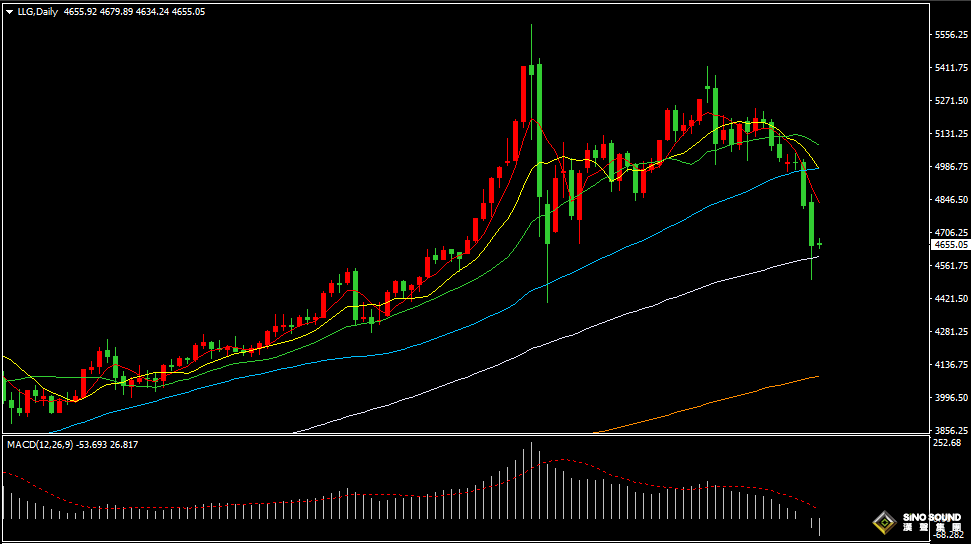Click the 4846.50 price axis label
Image resolution: width=971 pixels, height=544 pixels.
click(950, 200)
